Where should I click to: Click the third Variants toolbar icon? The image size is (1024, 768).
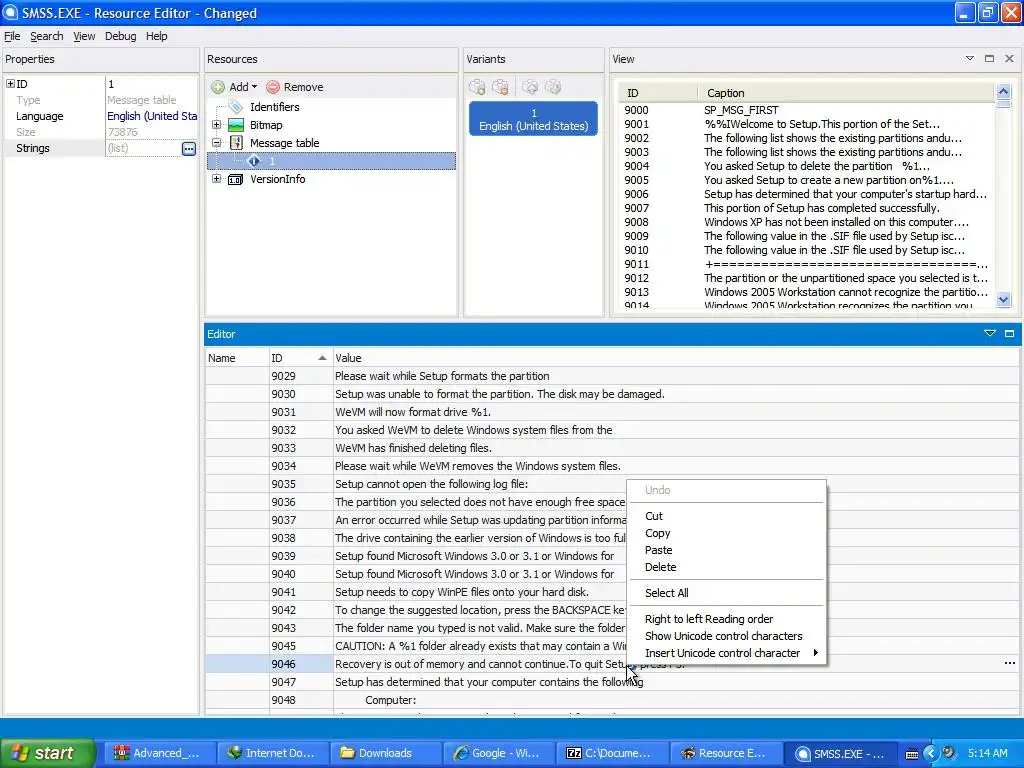click(530, 87)
